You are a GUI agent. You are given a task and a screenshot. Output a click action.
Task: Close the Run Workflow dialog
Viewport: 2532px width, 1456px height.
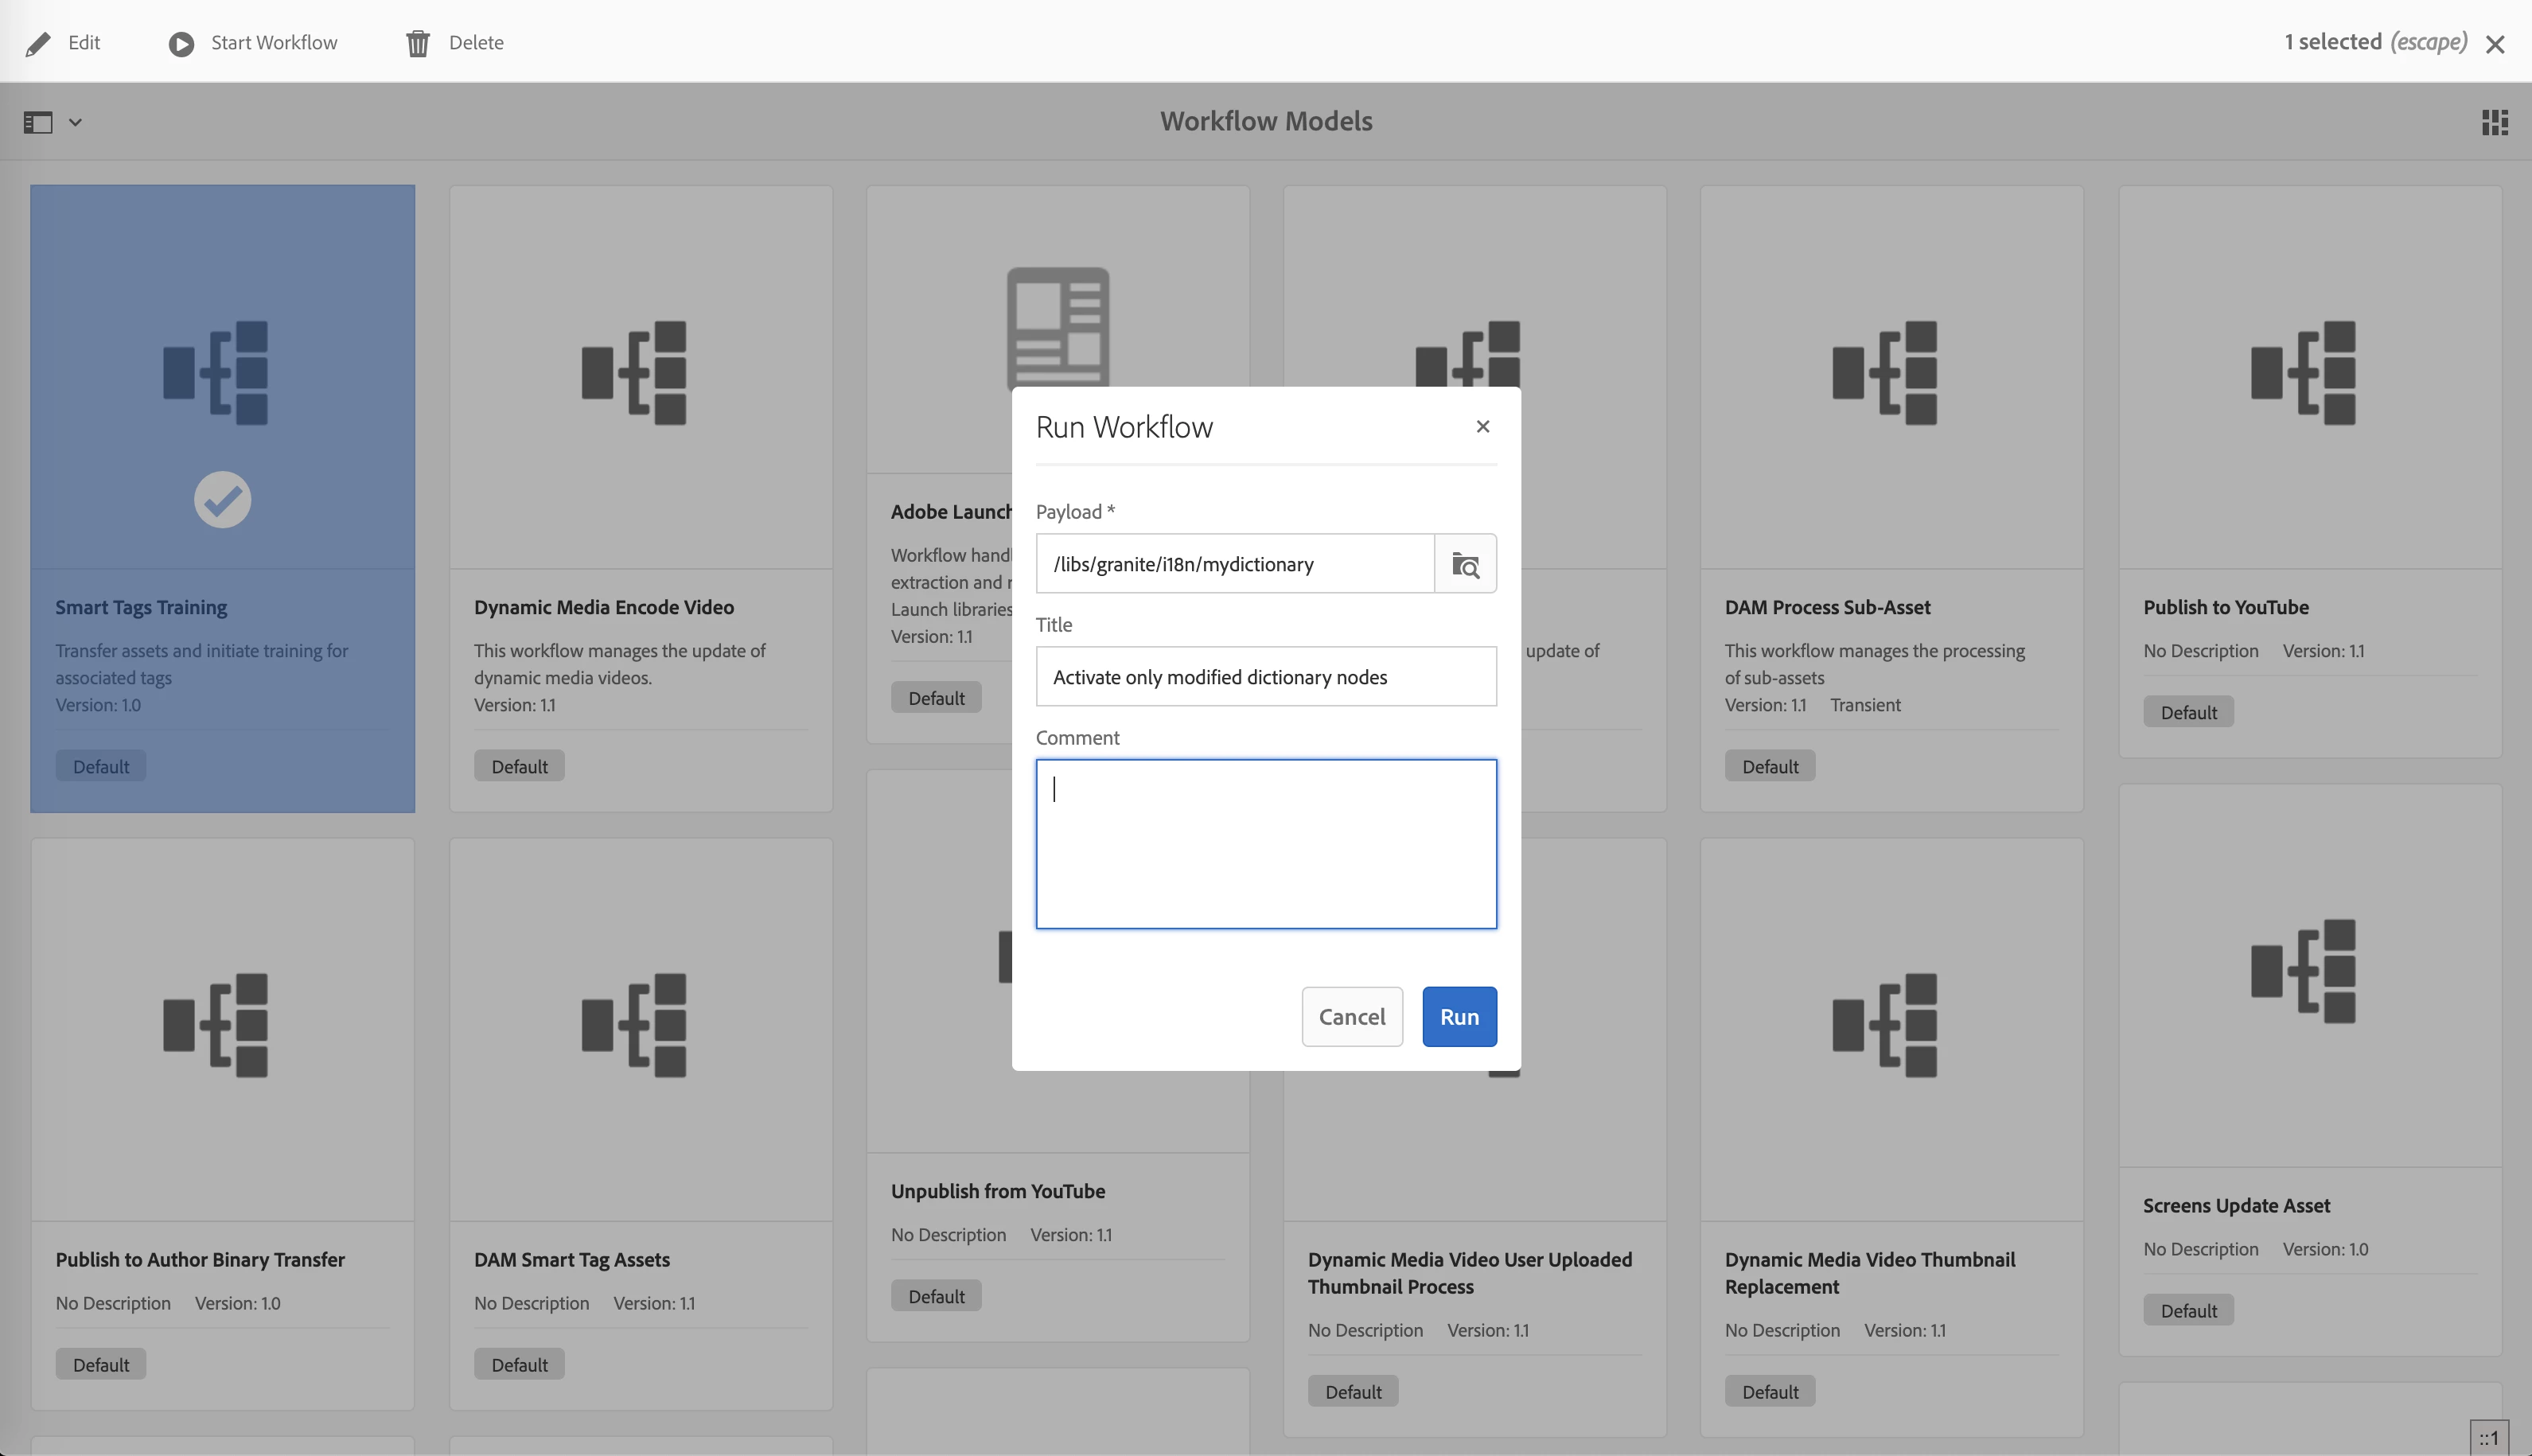pos(1483,427)
